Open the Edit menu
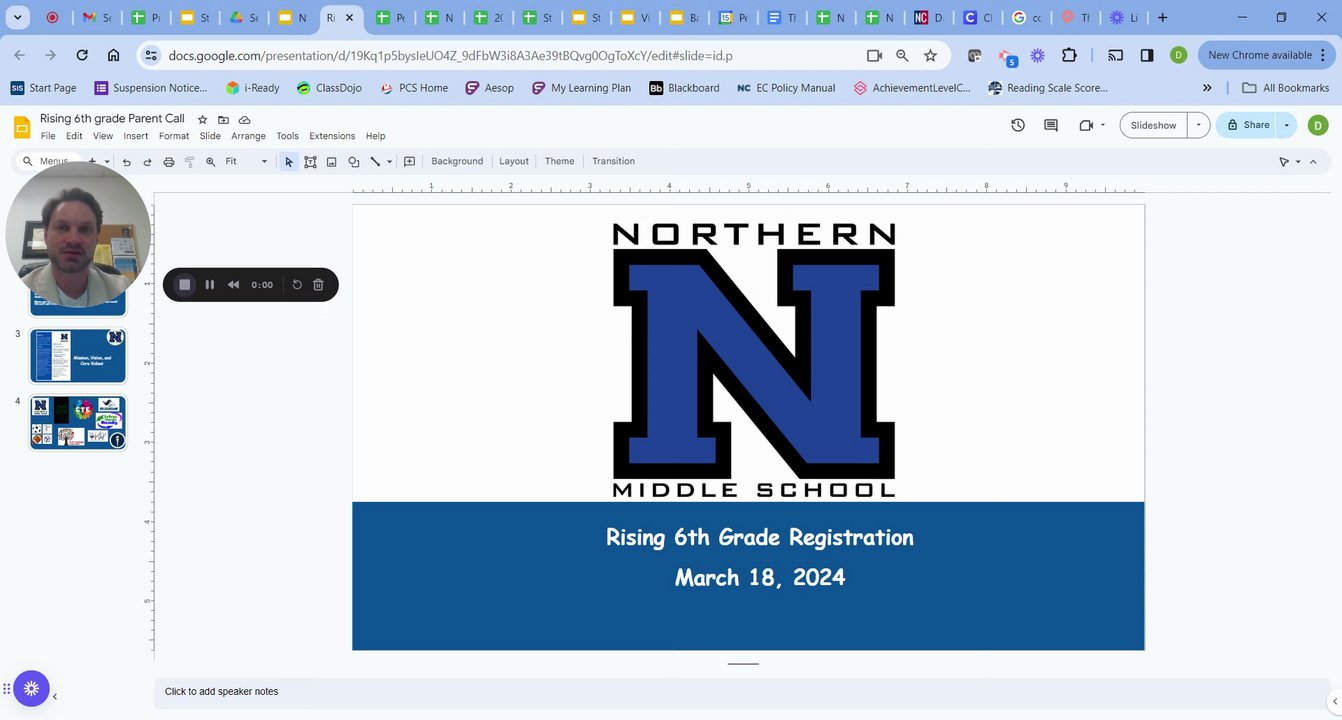1342x720 pixels. (74, 136)
